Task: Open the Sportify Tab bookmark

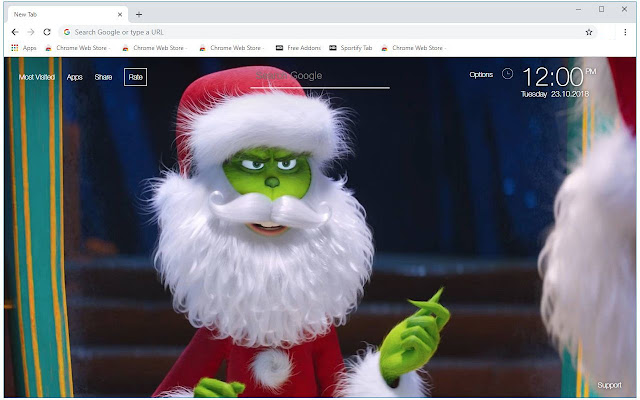Action: tap(351, 48)
